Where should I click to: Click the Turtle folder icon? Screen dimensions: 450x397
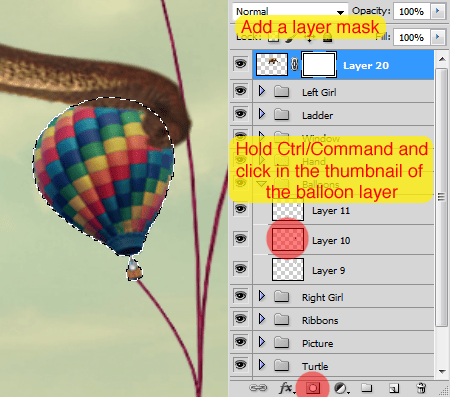pyautogui.click(x=281, y=365)
